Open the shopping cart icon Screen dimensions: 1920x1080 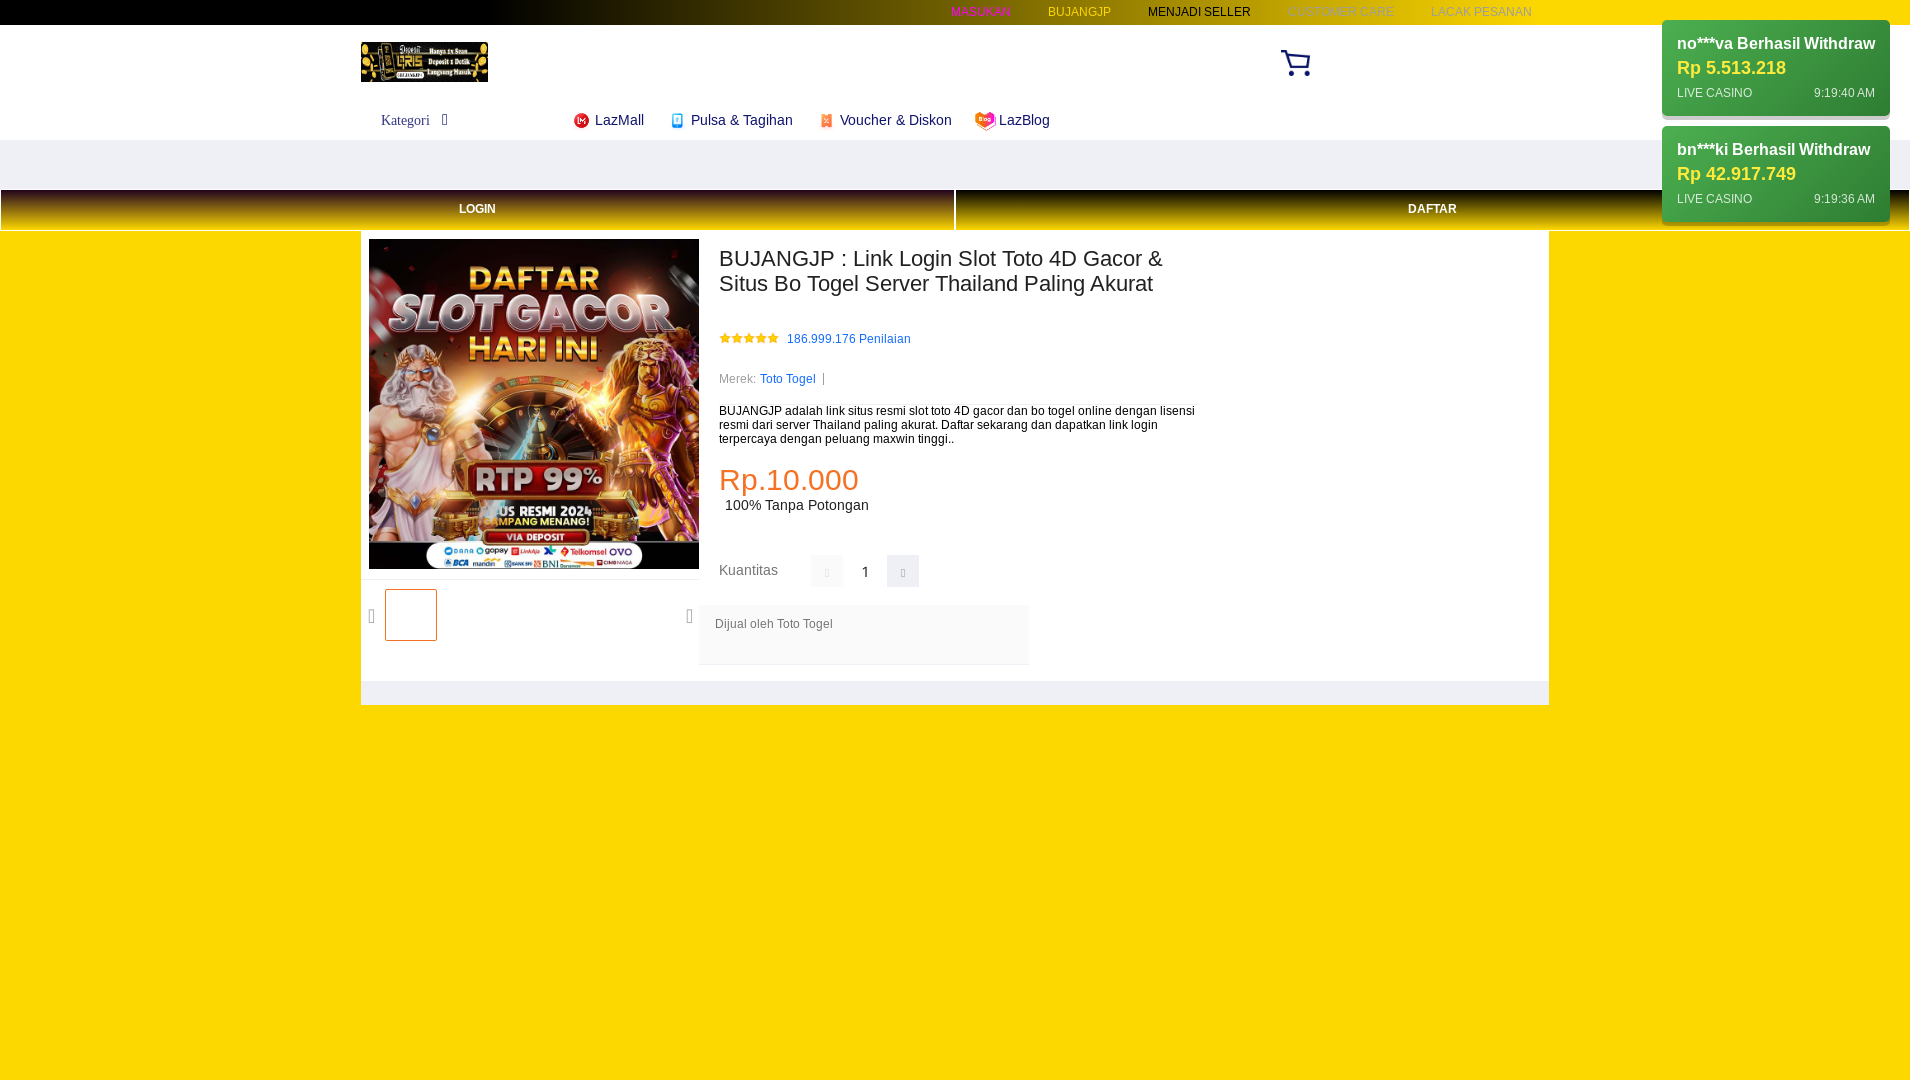[x=1295, y=63]
